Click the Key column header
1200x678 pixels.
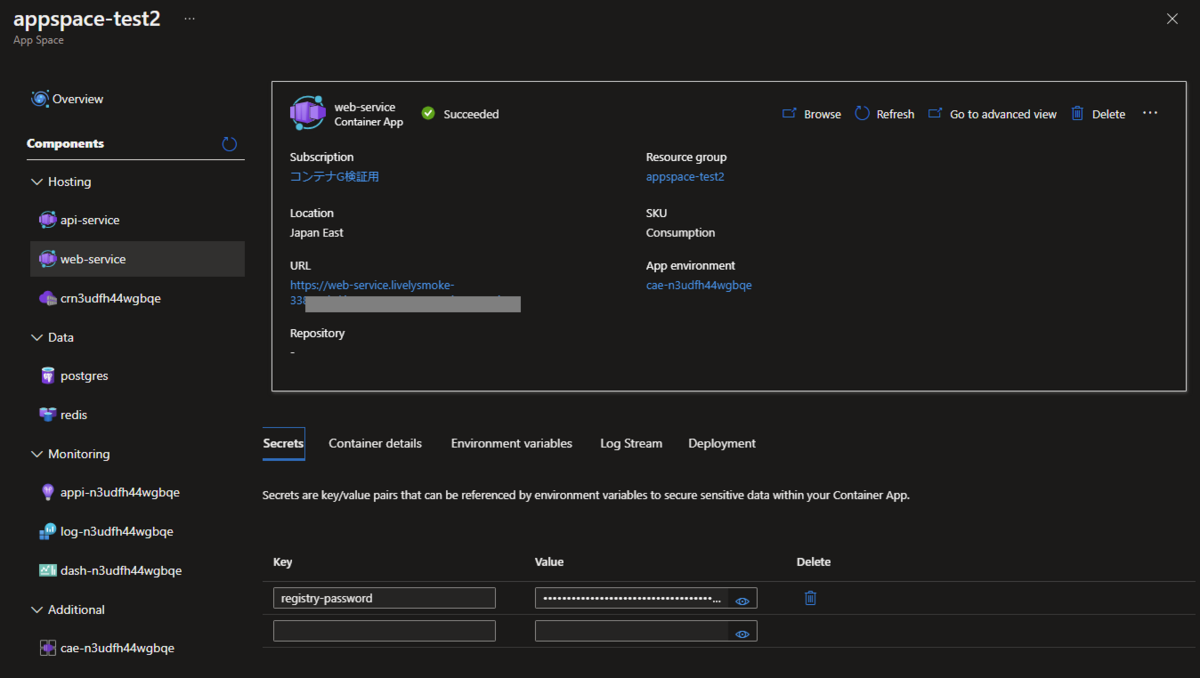click(282, 562)
